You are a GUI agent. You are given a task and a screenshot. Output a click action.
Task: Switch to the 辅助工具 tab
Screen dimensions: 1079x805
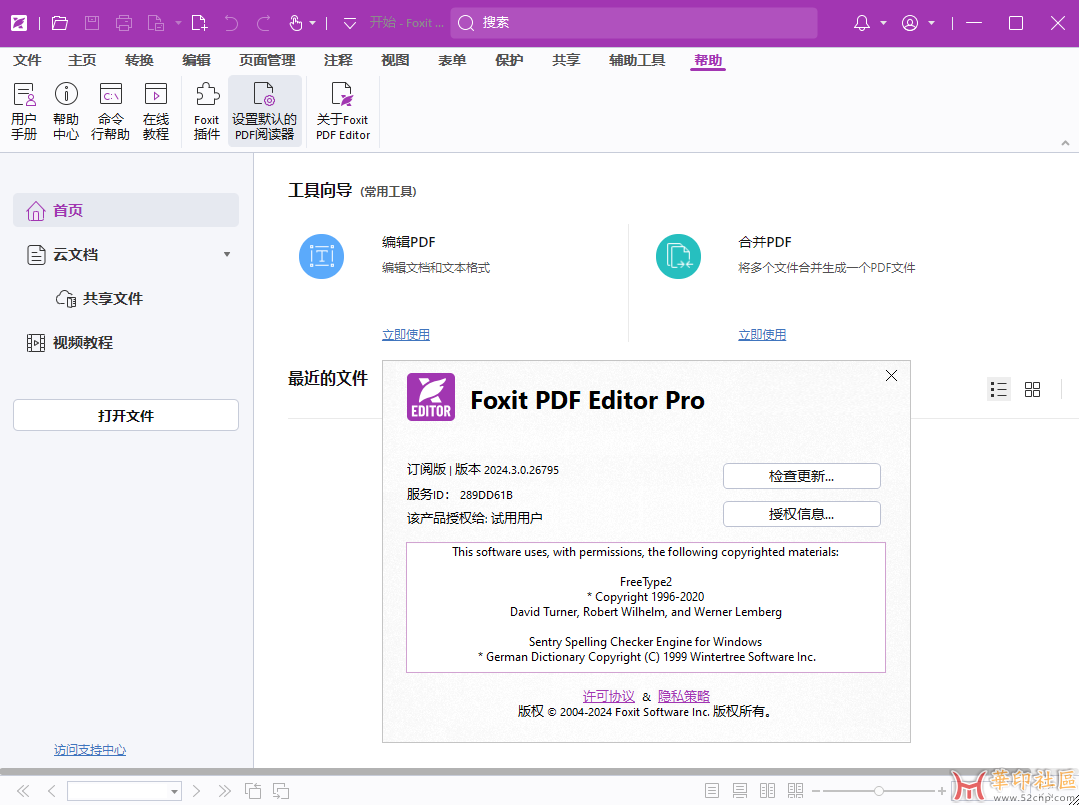tap(637, 60)
